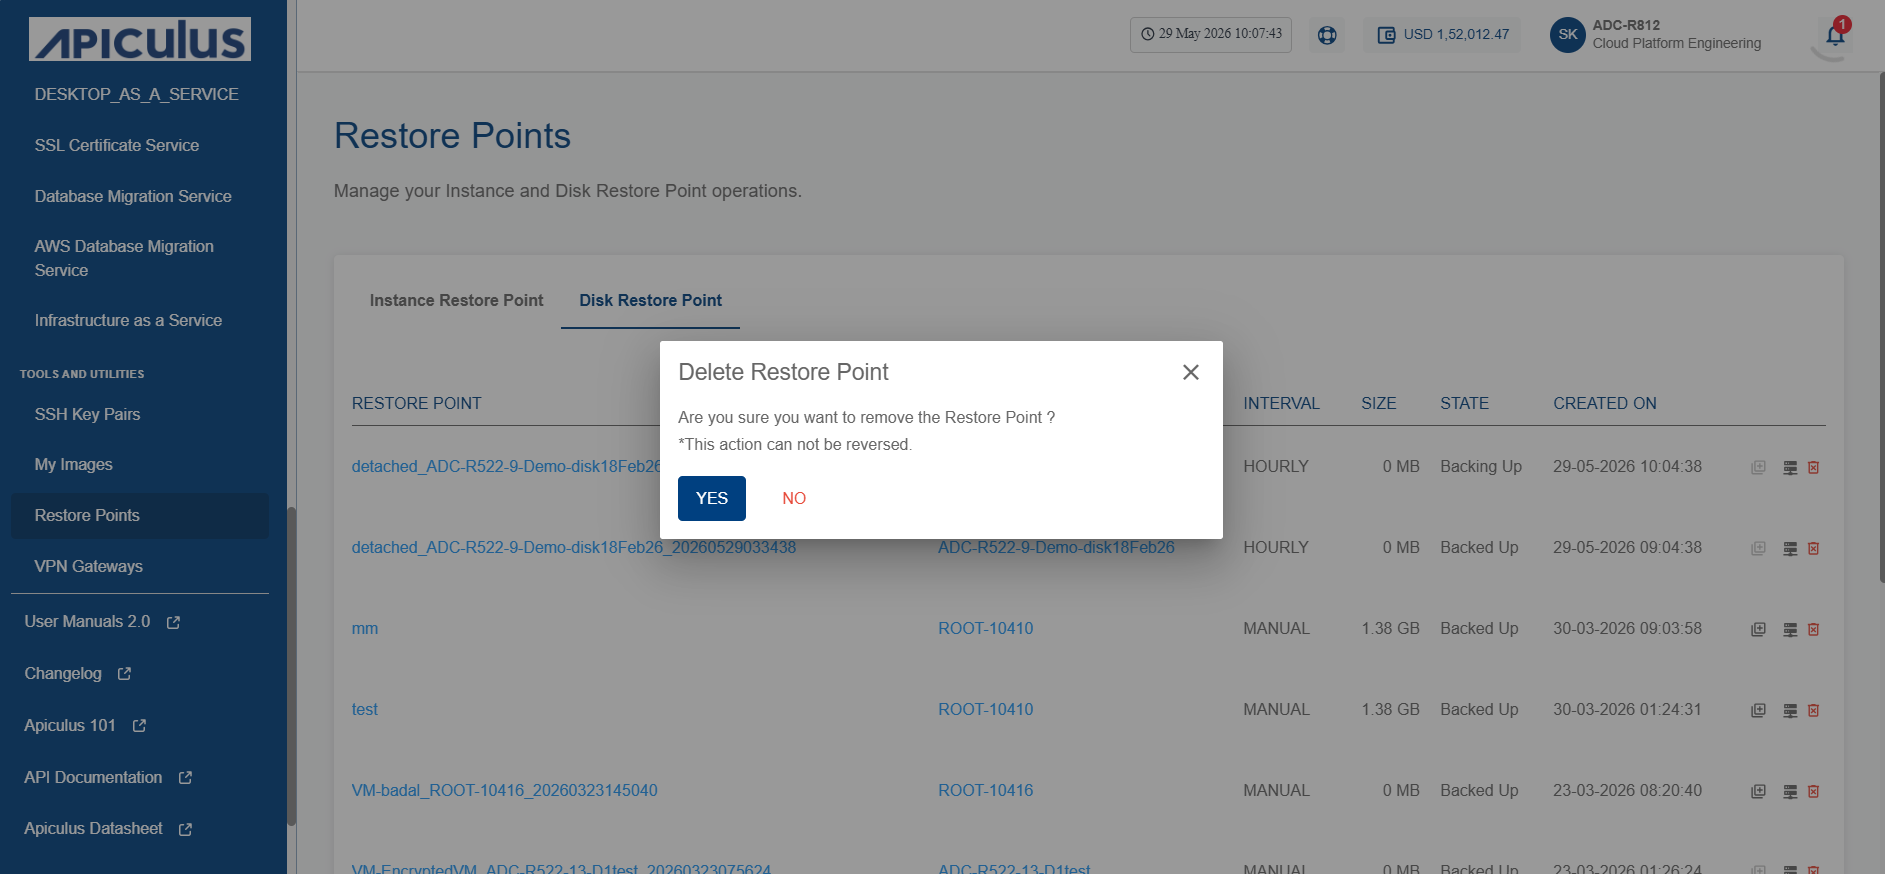Click the USD 1,52,012.47 wallet balance
Screen dimensions: 1885x874
[1443, 35]
